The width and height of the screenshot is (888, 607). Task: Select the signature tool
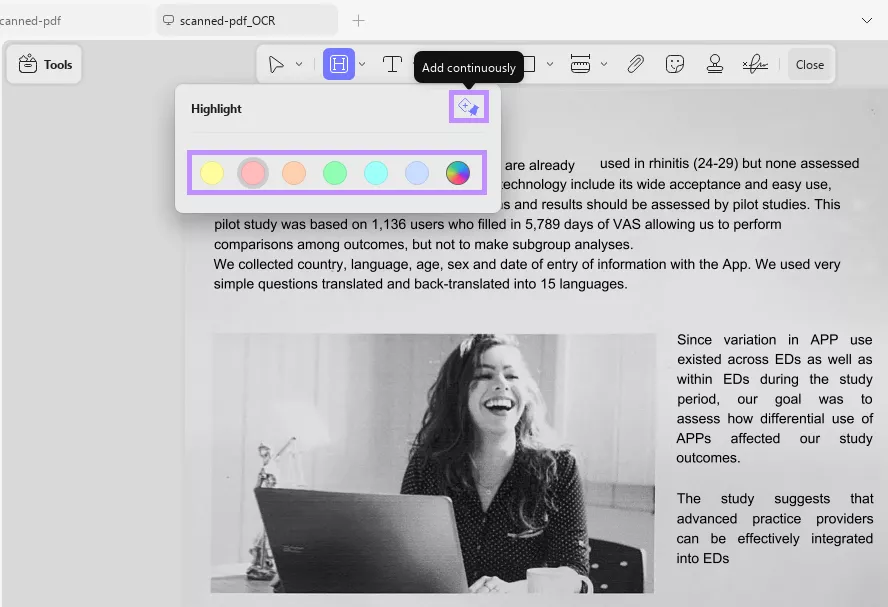pos(755,63)
